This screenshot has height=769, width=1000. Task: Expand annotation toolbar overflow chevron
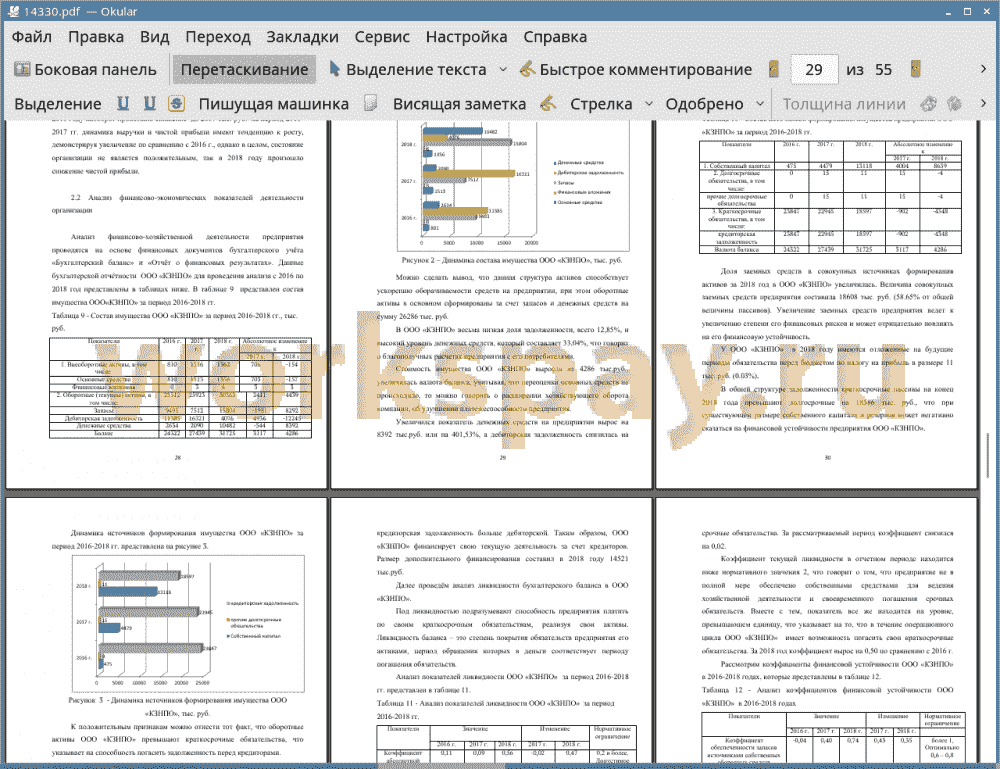point(983,103)
